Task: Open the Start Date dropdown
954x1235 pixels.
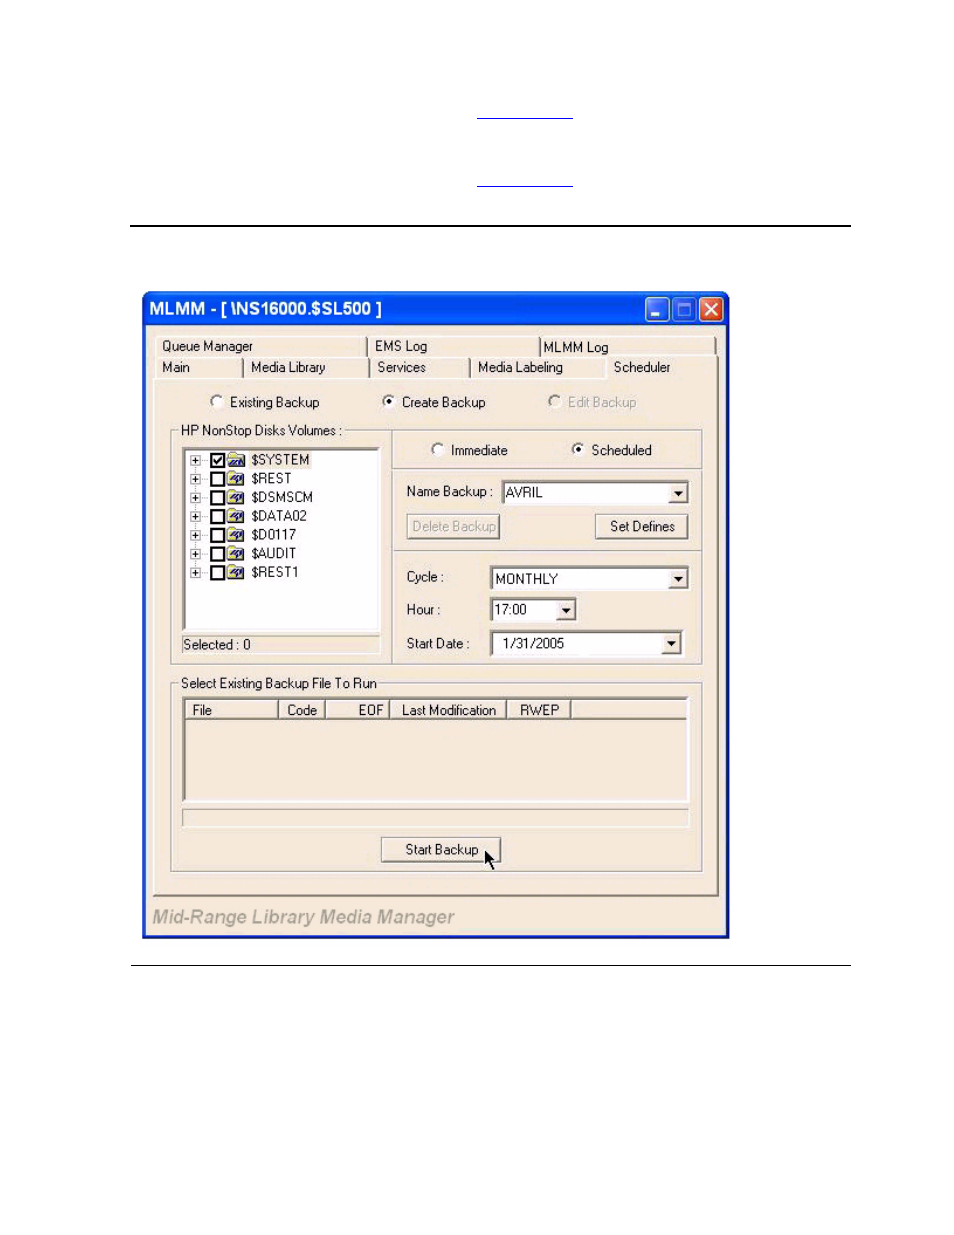Action: click(672, 644)
